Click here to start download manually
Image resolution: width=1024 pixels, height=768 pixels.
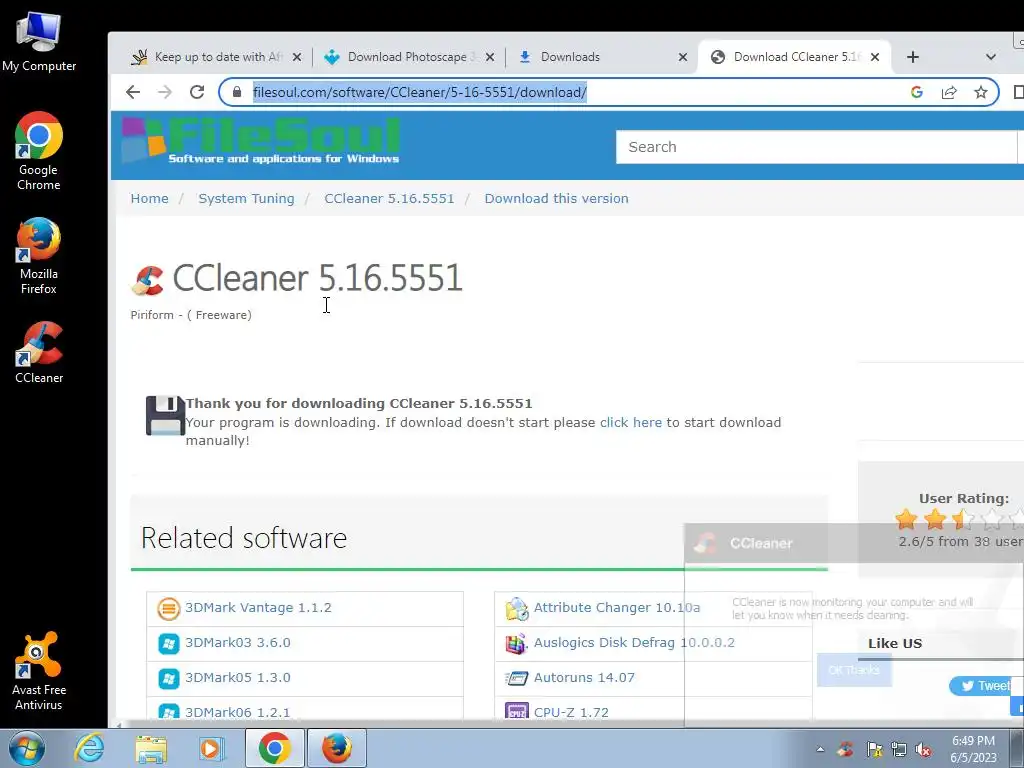pyautogui.click(x=631, y=423)
